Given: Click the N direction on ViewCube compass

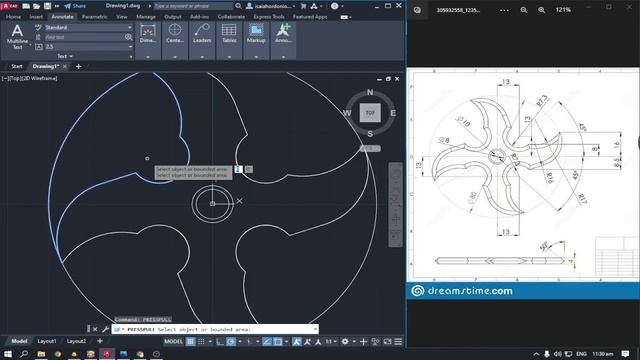Looking at the screenshot, I should pyautogui.click(x=370, y=92).
